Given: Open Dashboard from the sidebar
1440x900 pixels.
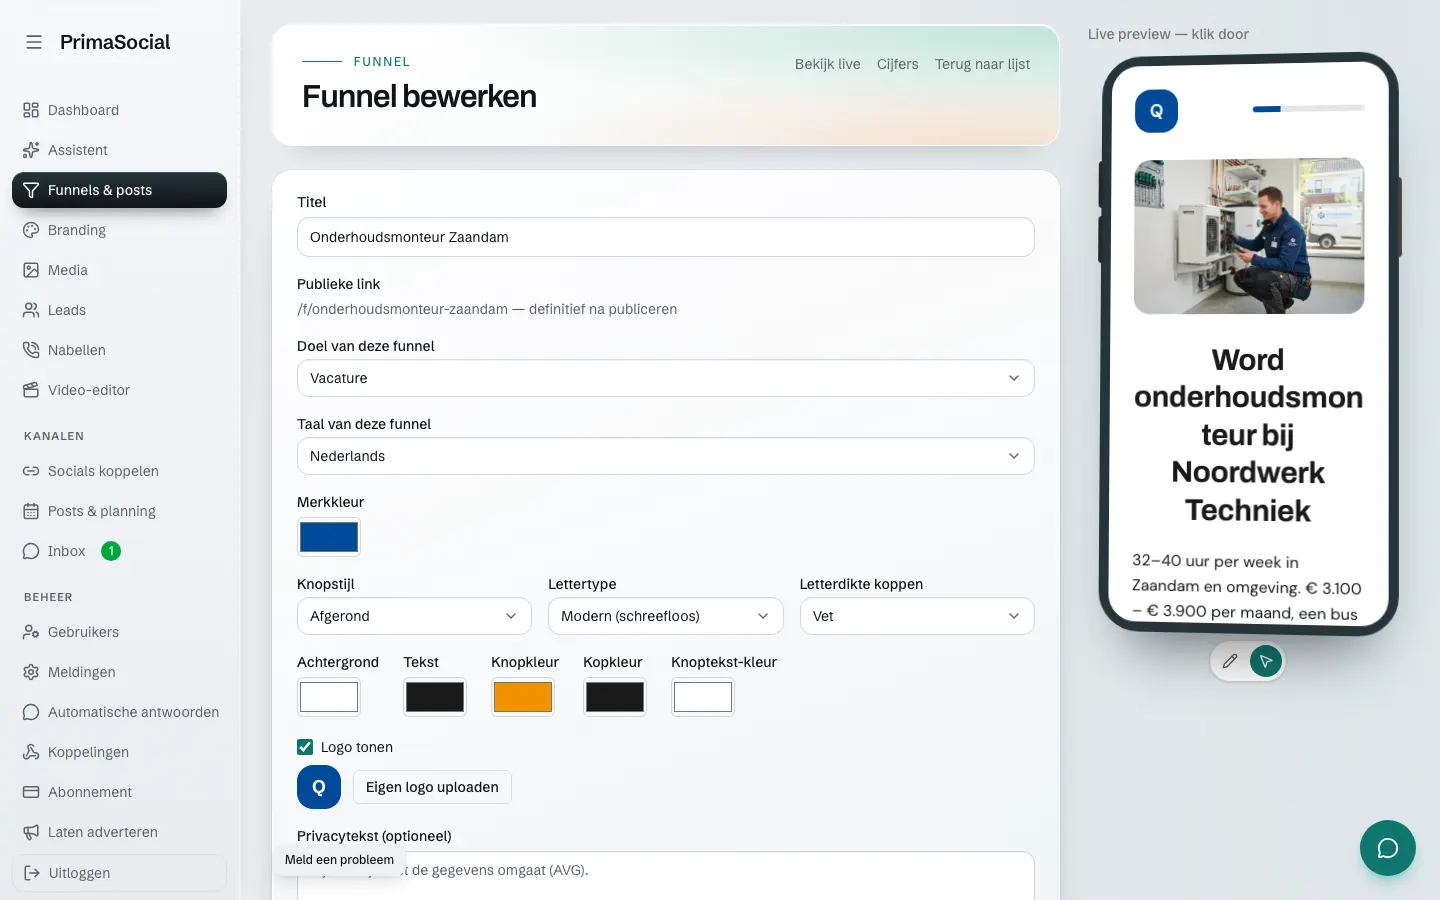Looking at the screenshot, I should [119, 110].
